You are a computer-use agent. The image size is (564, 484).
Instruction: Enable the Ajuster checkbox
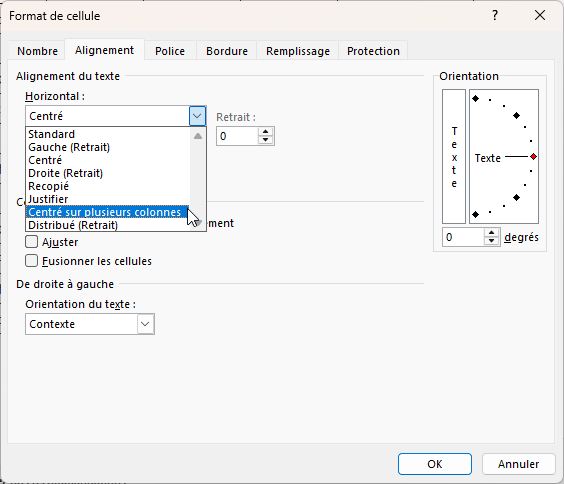click(32, 242)
